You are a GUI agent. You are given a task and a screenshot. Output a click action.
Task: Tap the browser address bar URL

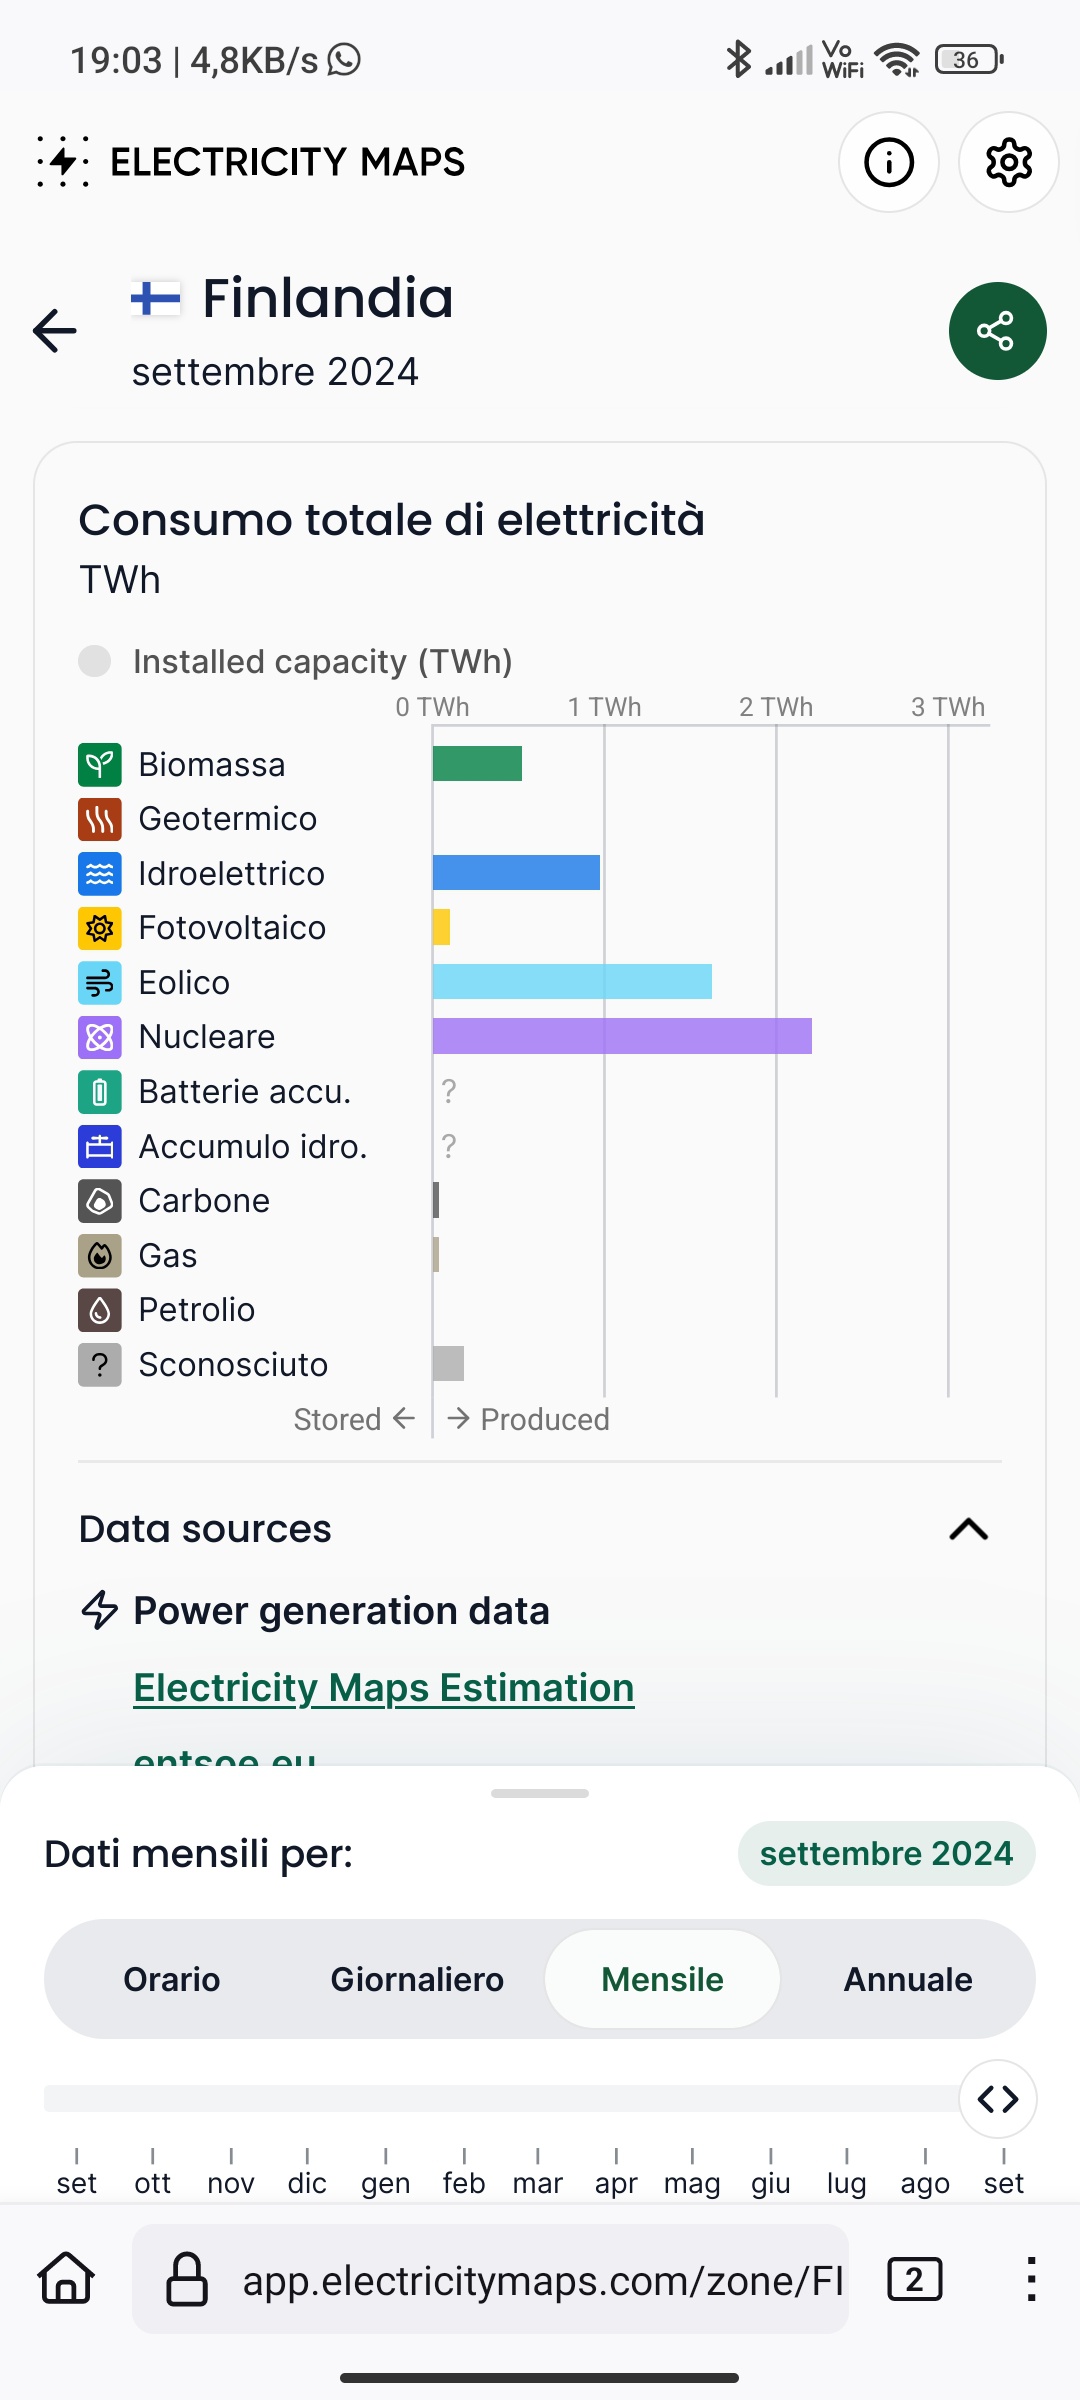pos(543,2281)
